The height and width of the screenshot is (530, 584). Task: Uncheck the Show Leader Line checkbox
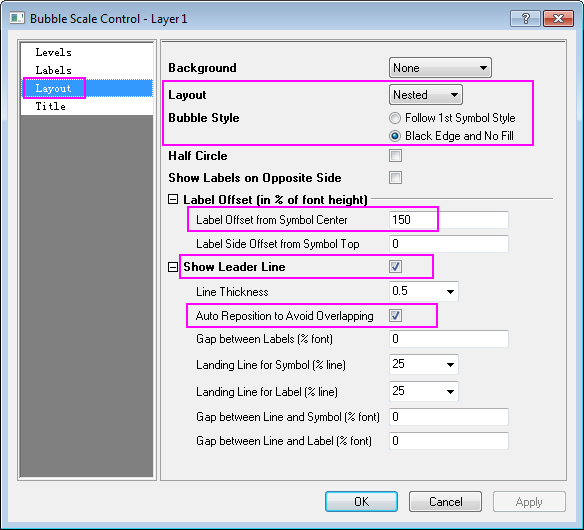pos(395,267)
